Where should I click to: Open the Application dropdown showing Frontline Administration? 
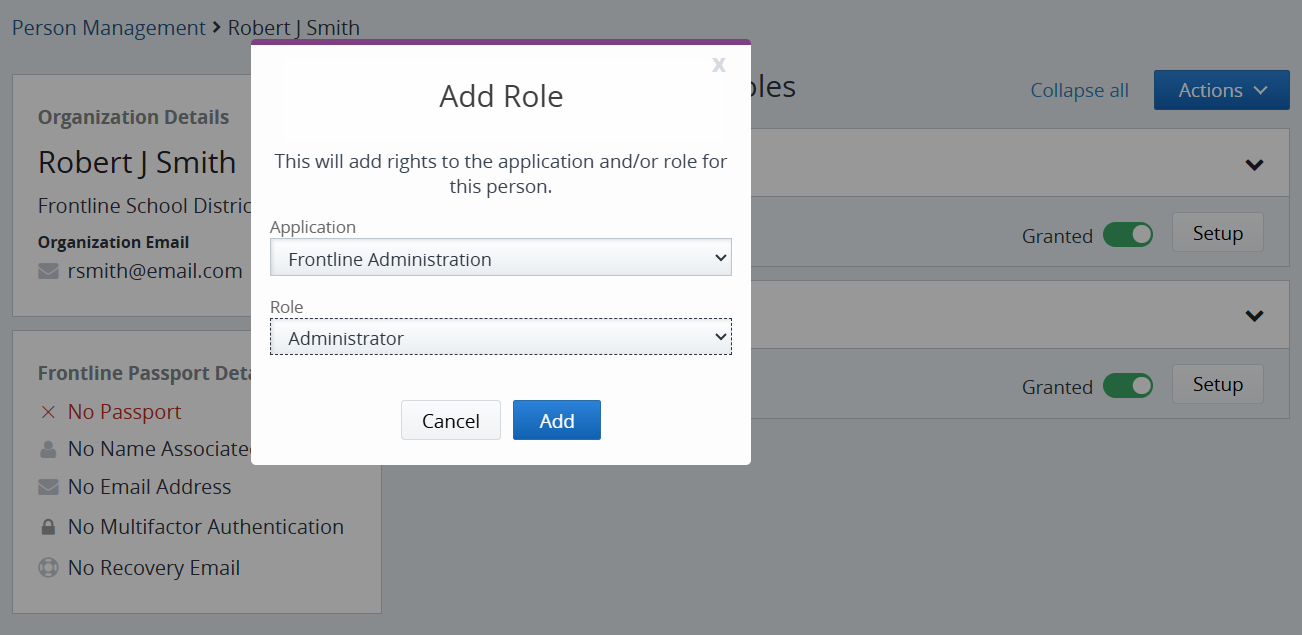tap(501, 258)
